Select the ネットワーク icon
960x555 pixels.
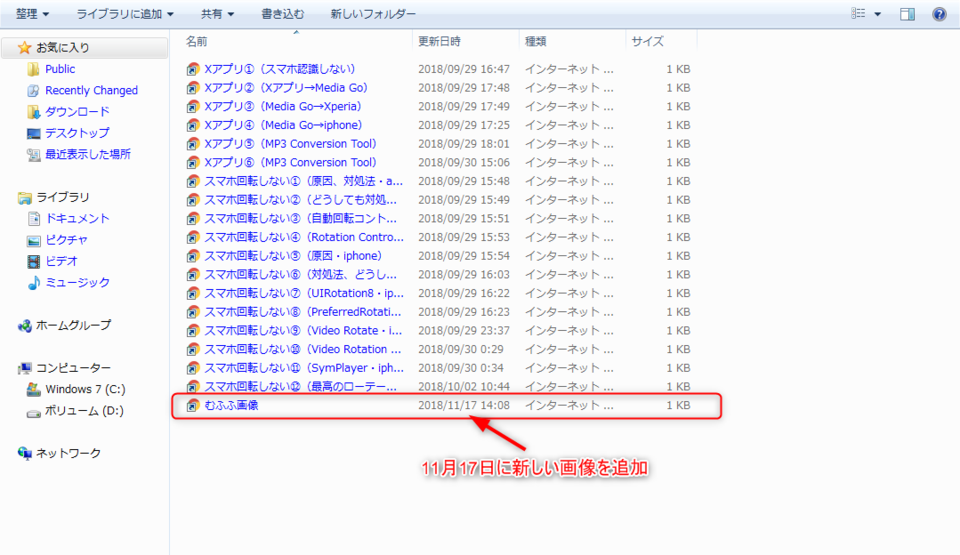[x=24, y=453]
